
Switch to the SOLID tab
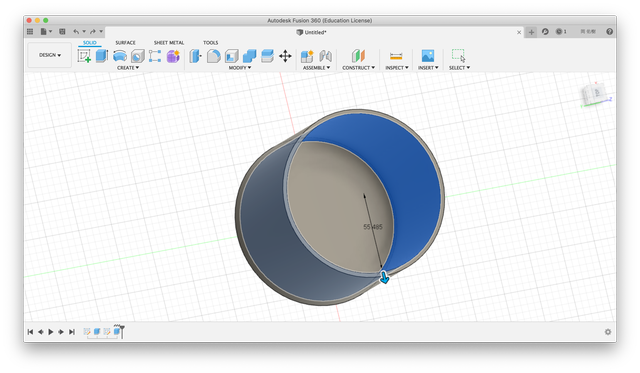coord(89,42)
